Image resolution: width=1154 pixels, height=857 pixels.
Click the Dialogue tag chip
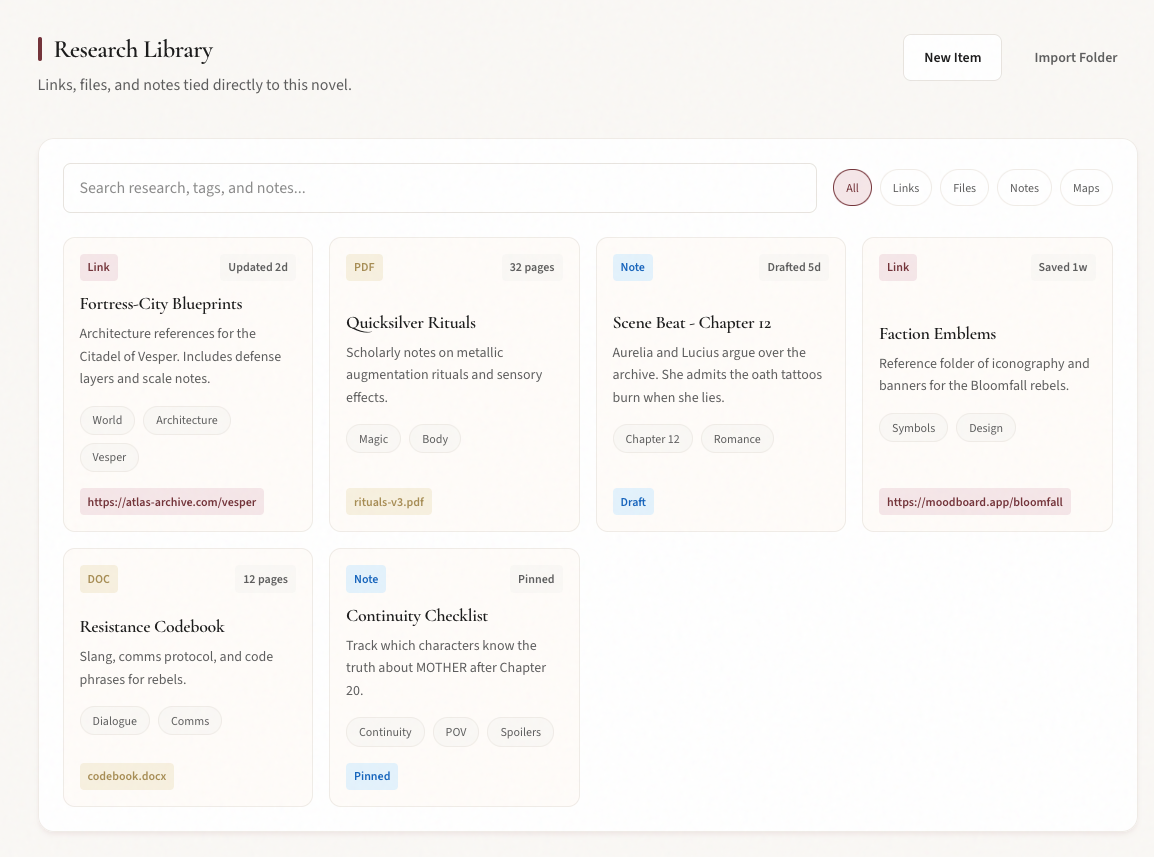[115, 721]
